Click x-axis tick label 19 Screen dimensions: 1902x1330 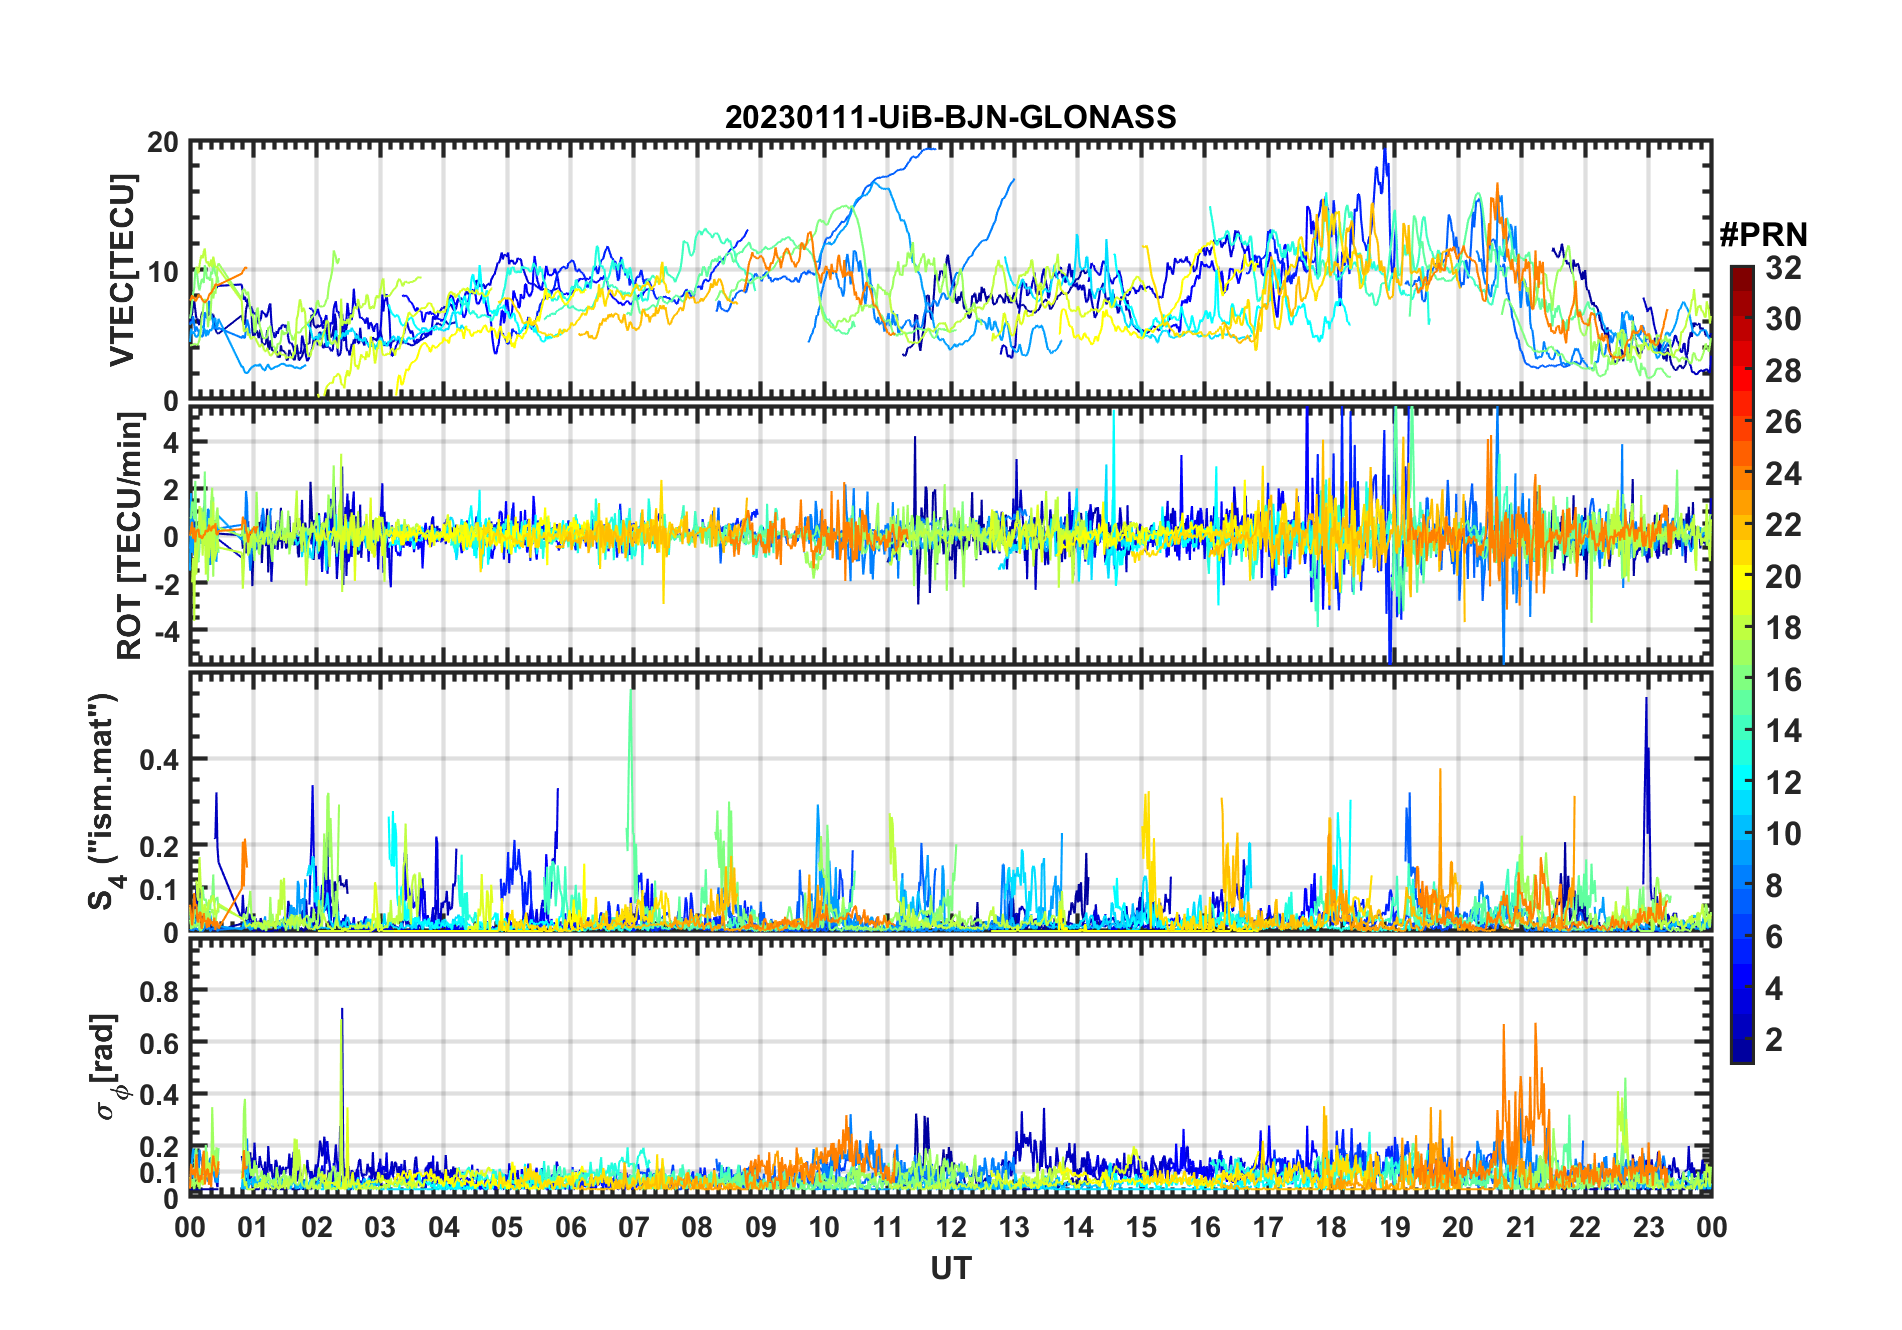coord(1395,1227)
